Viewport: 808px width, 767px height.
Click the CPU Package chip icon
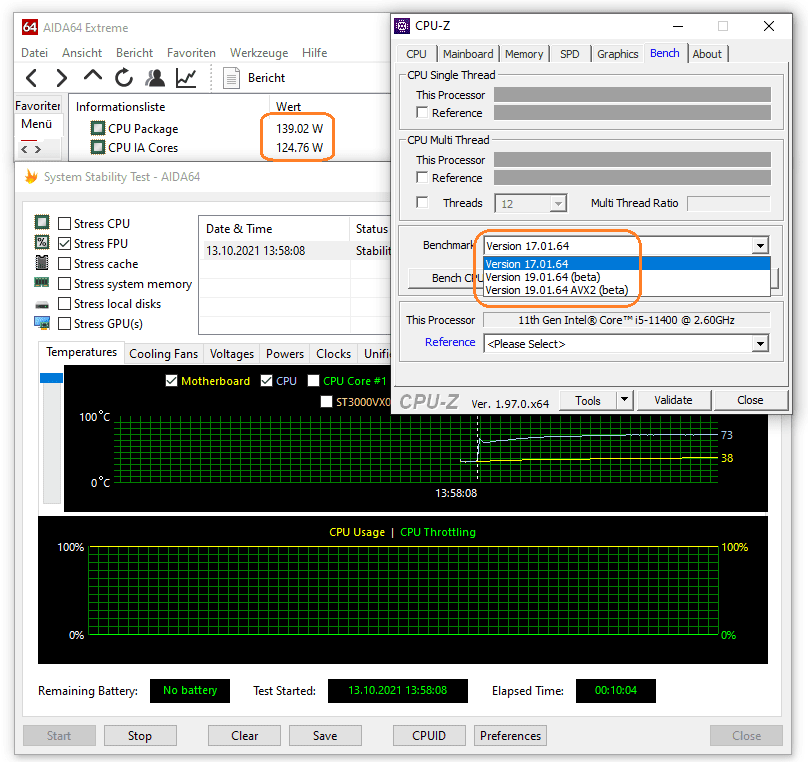pyautogui.click(x=97, y=128)
